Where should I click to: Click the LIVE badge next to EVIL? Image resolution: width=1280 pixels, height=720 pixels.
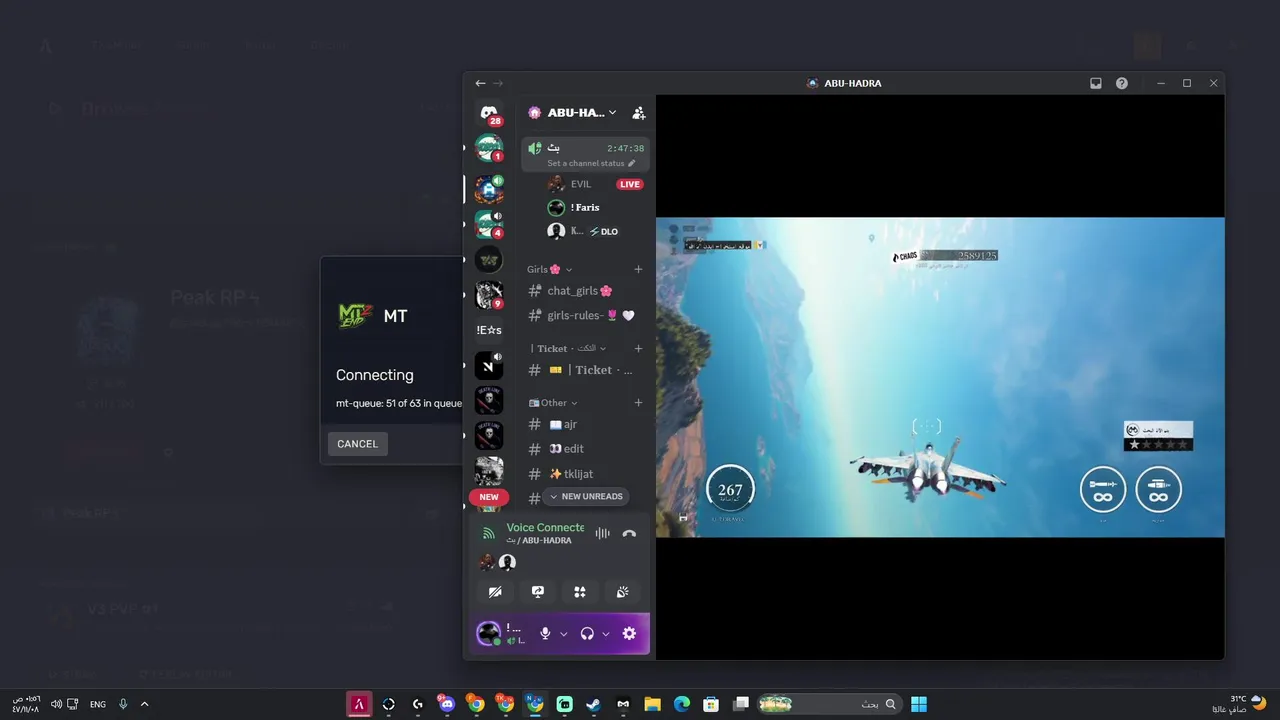click(629, 184)
